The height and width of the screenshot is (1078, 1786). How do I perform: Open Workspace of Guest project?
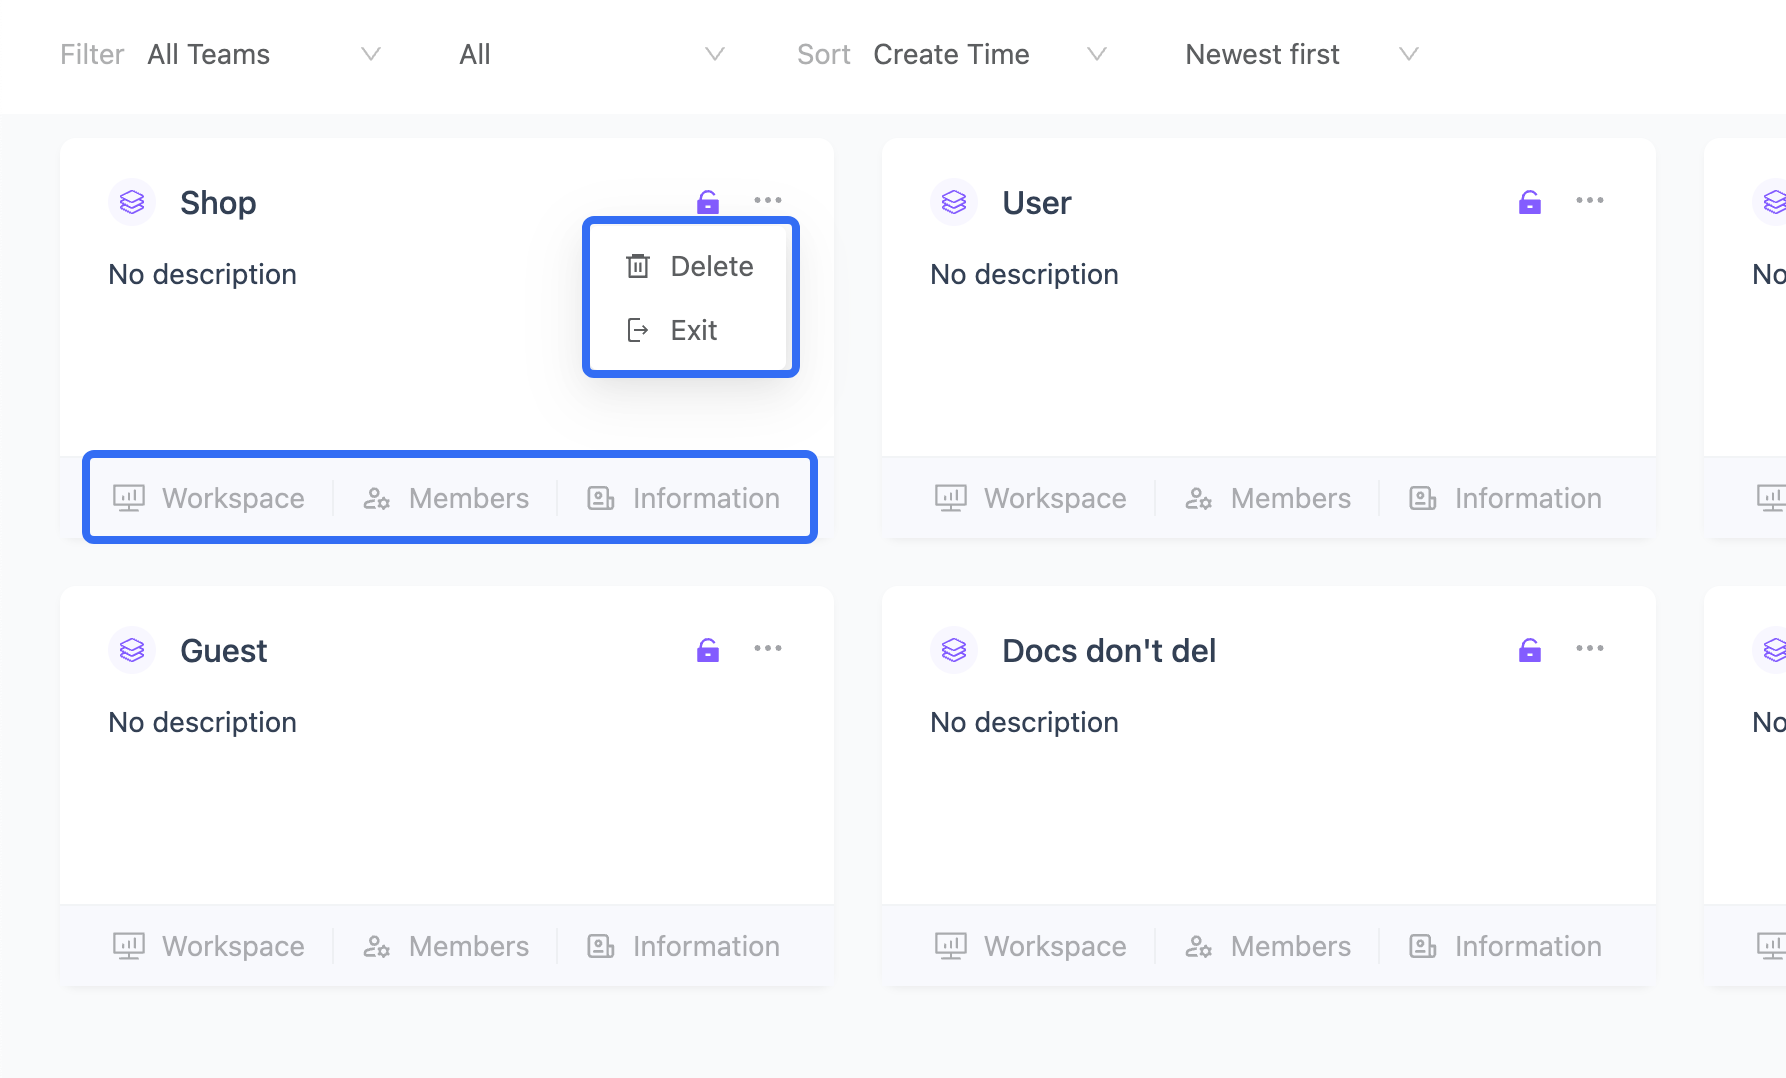click(209, 946)
